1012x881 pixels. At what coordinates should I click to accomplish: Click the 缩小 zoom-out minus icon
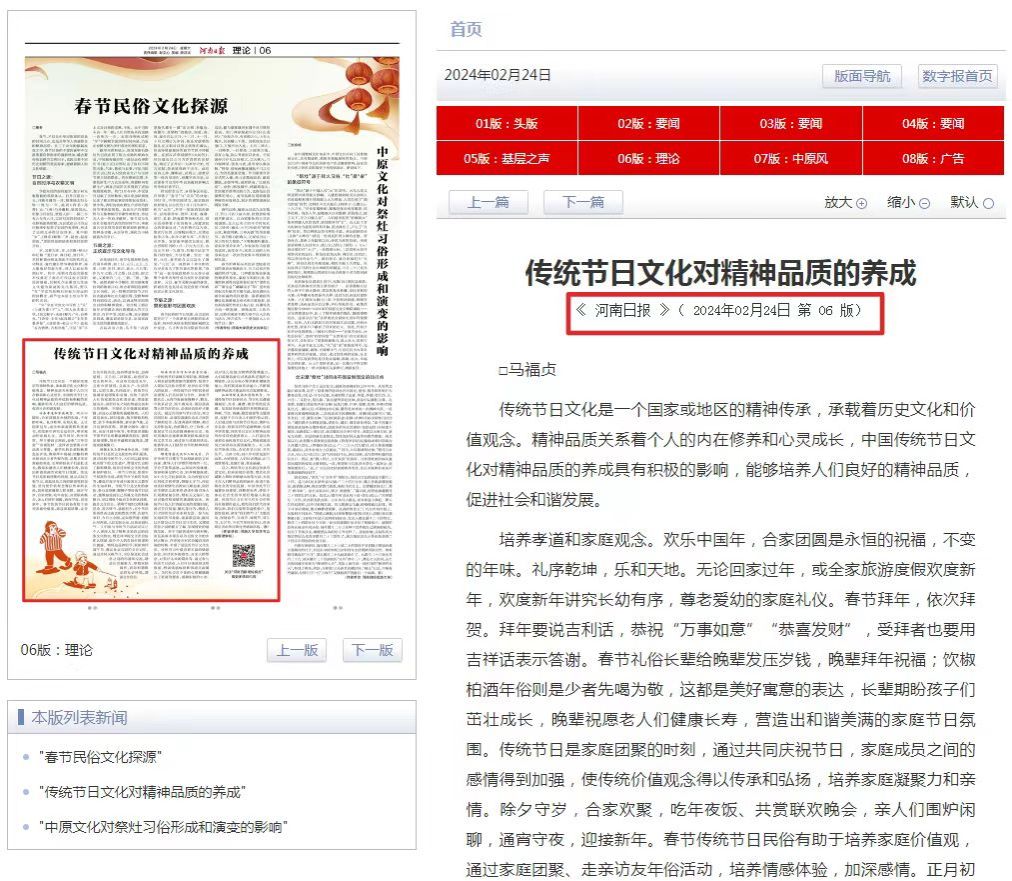point(924,203)
